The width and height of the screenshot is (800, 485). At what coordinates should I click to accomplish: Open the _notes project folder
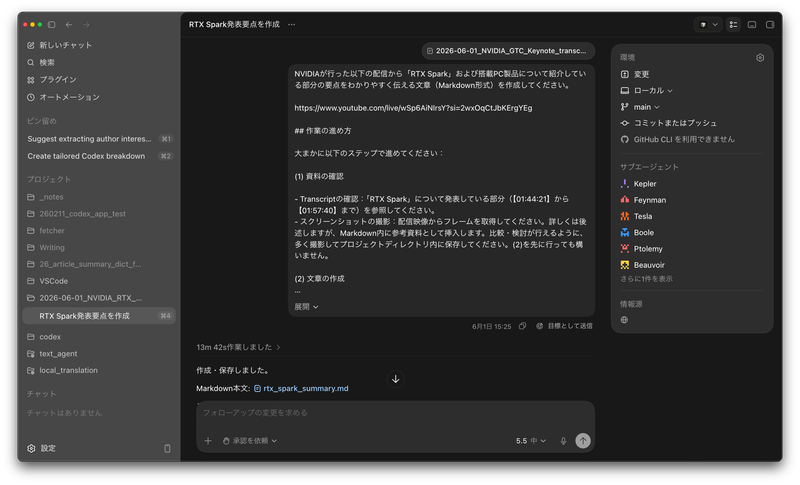(45, 197)
